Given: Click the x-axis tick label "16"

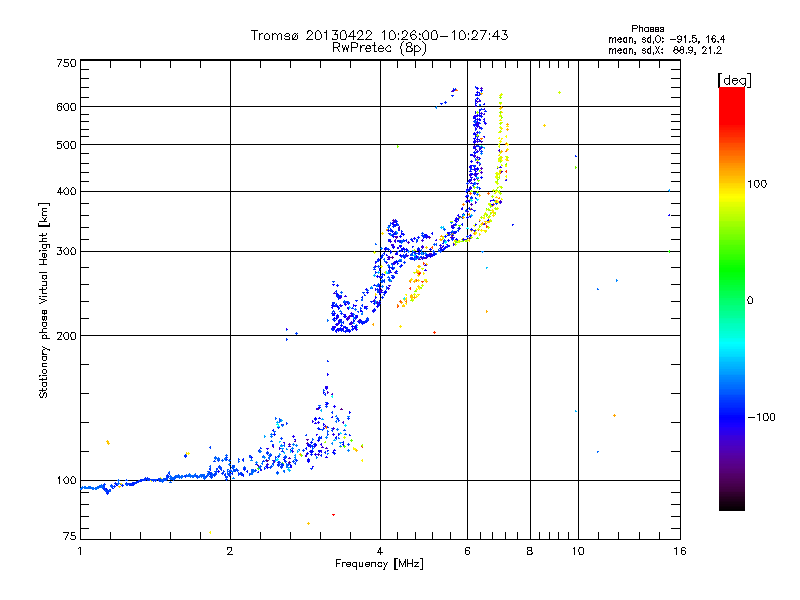Looking at the screenshot, I should click(680, 551).
